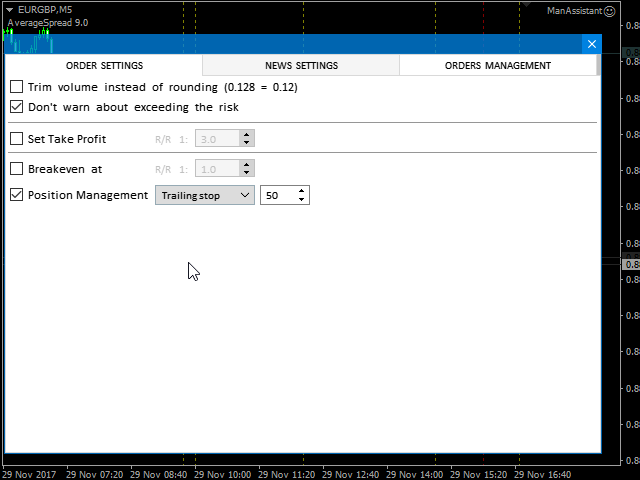Enable Trim volume instead of rounding
Image resolution: width=640 pixels, height=480 pixels.
pyautogui.click(x=16, y=87)
